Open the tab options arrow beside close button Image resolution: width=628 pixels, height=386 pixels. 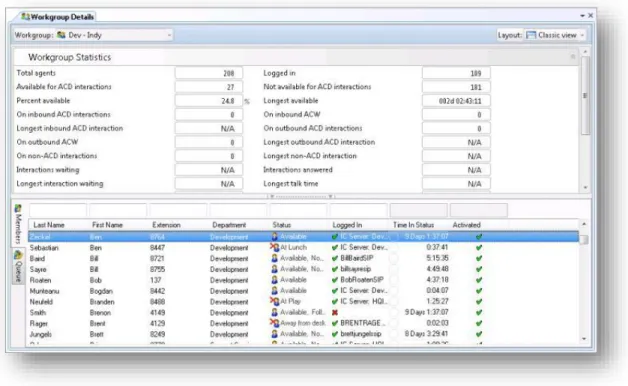coord(582,16)
